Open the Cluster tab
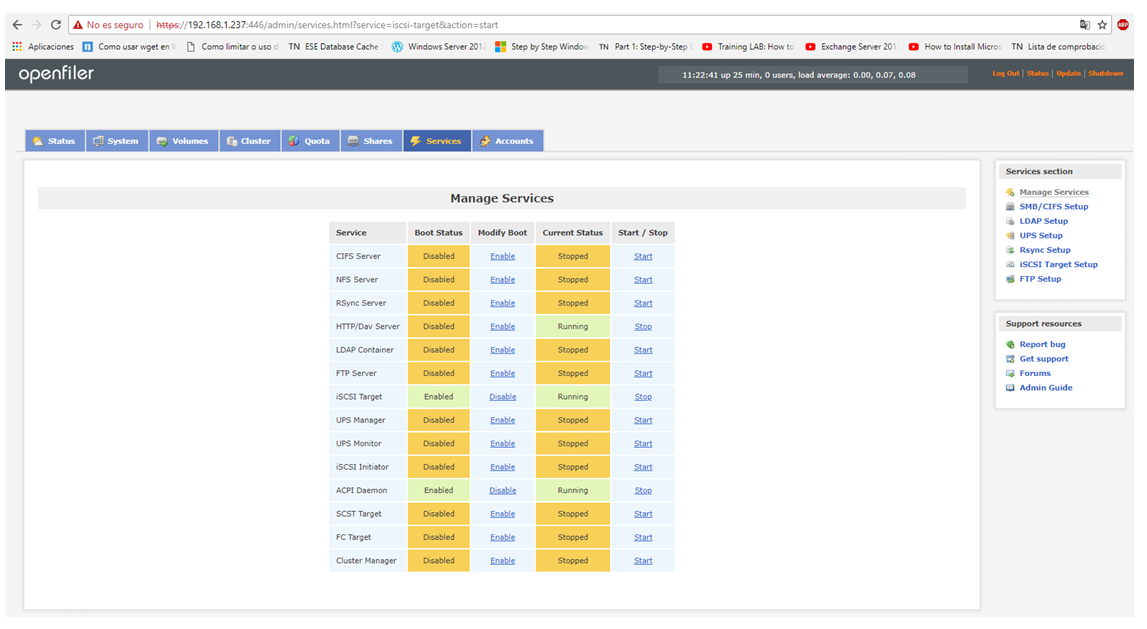1147x629 pixels. 249,141
